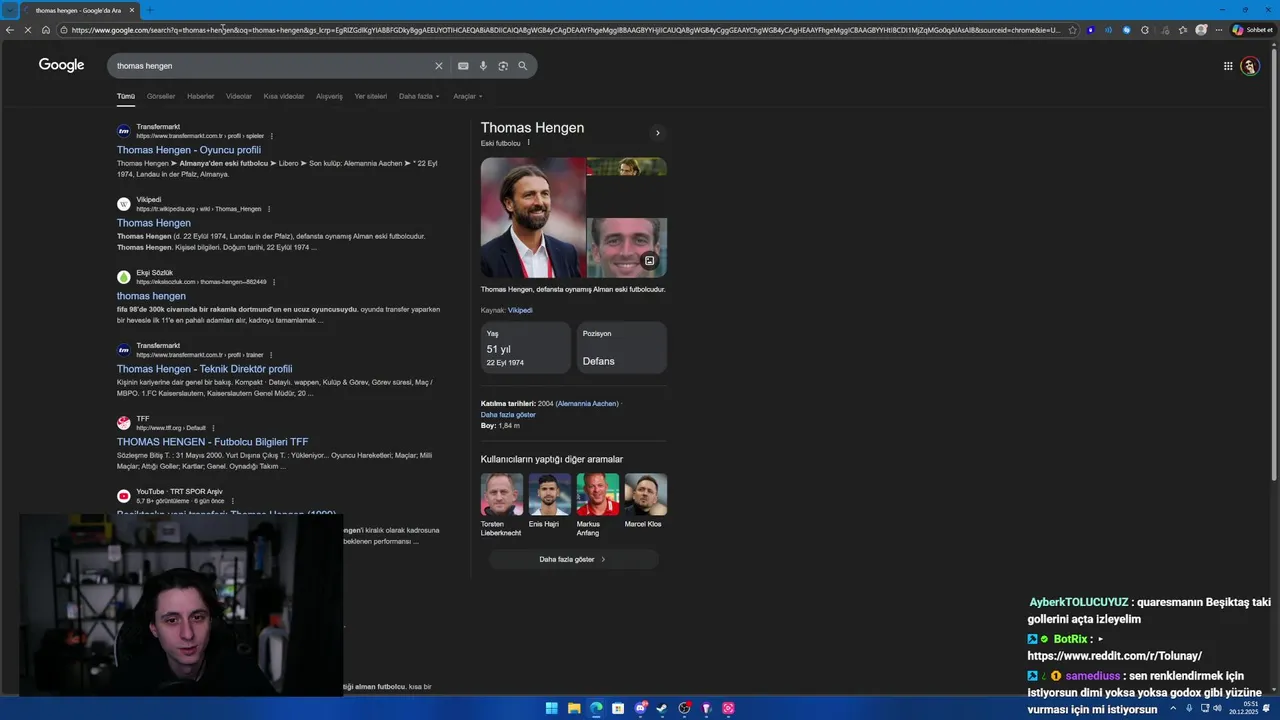Bookmark this page with the star icon
The width and height of the screenshot is (1280, 720).
pos(1073,30)
